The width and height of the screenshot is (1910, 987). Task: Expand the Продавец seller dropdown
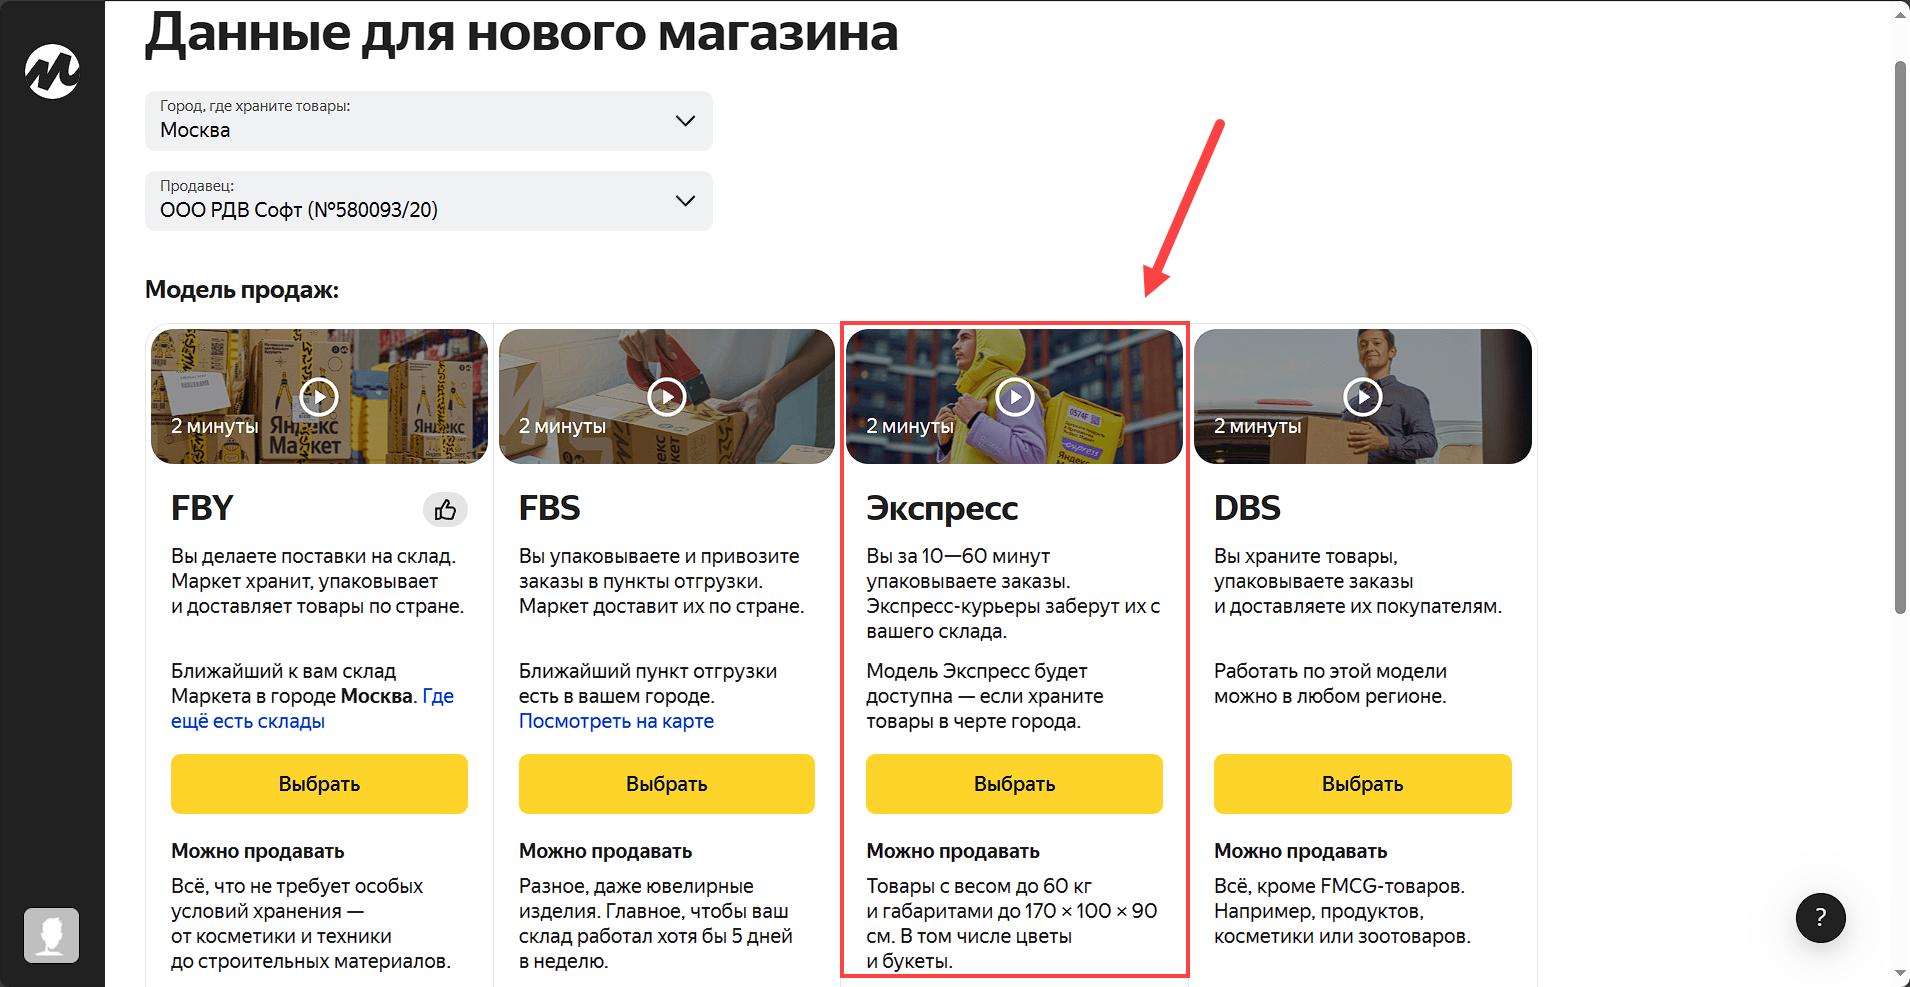429,201
